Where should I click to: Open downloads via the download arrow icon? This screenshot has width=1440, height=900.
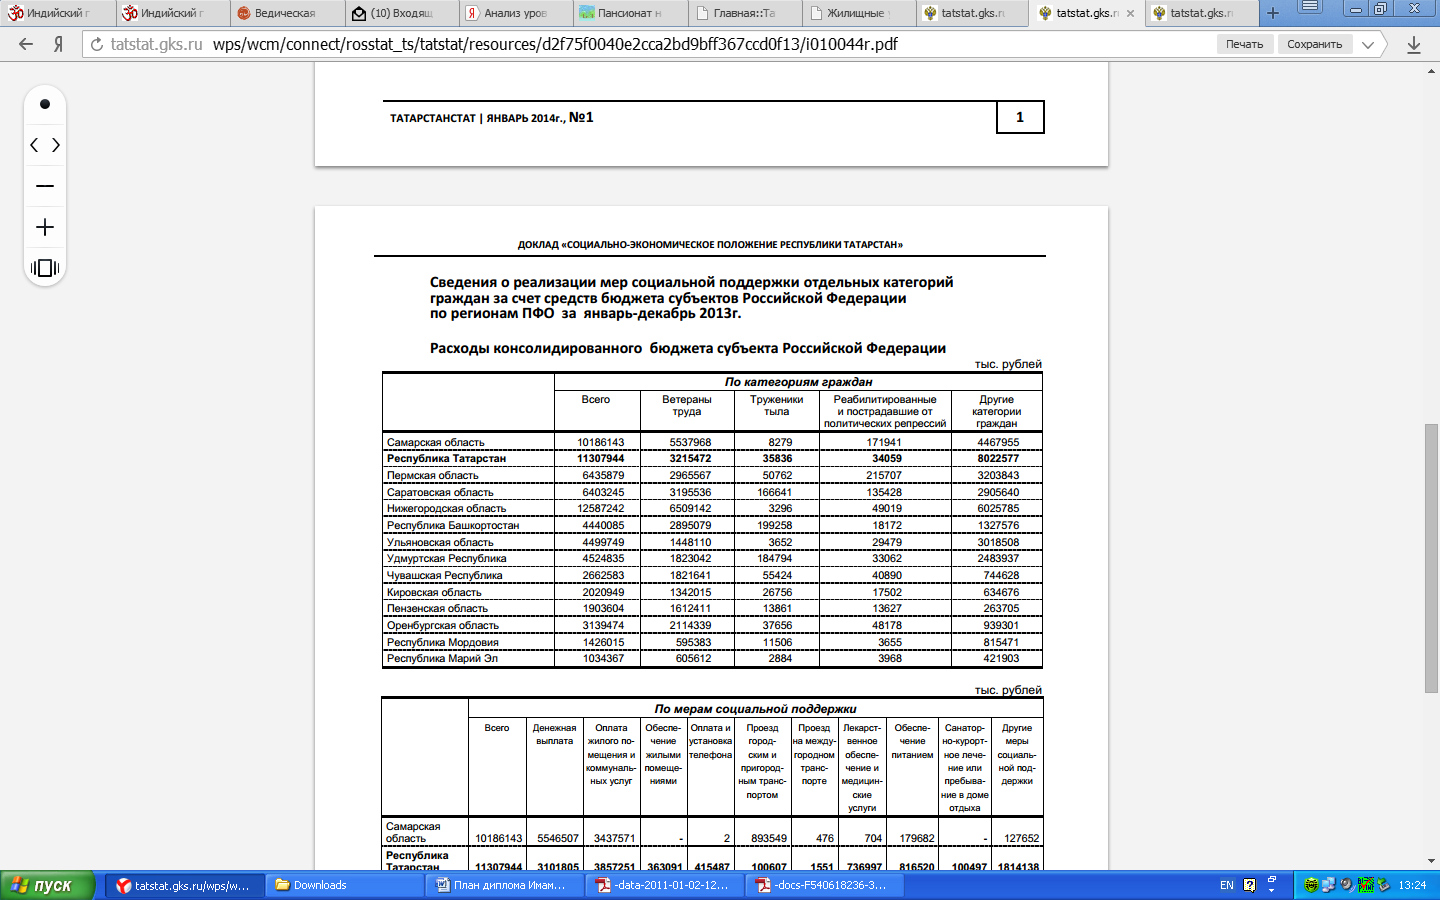point(1414,44)
